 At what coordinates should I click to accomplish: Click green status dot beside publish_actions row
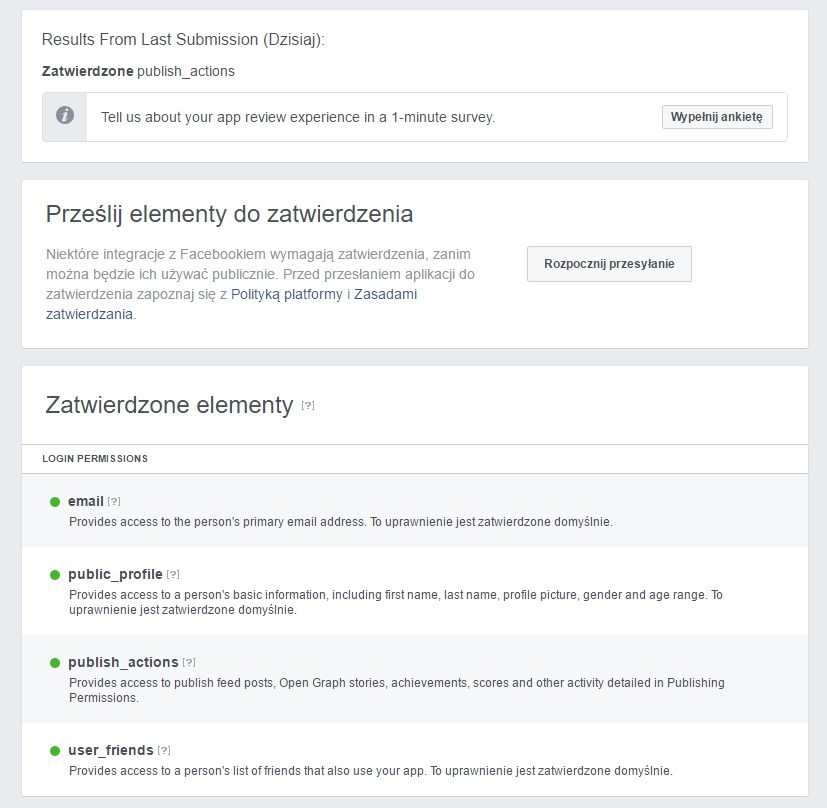point(55,663)
